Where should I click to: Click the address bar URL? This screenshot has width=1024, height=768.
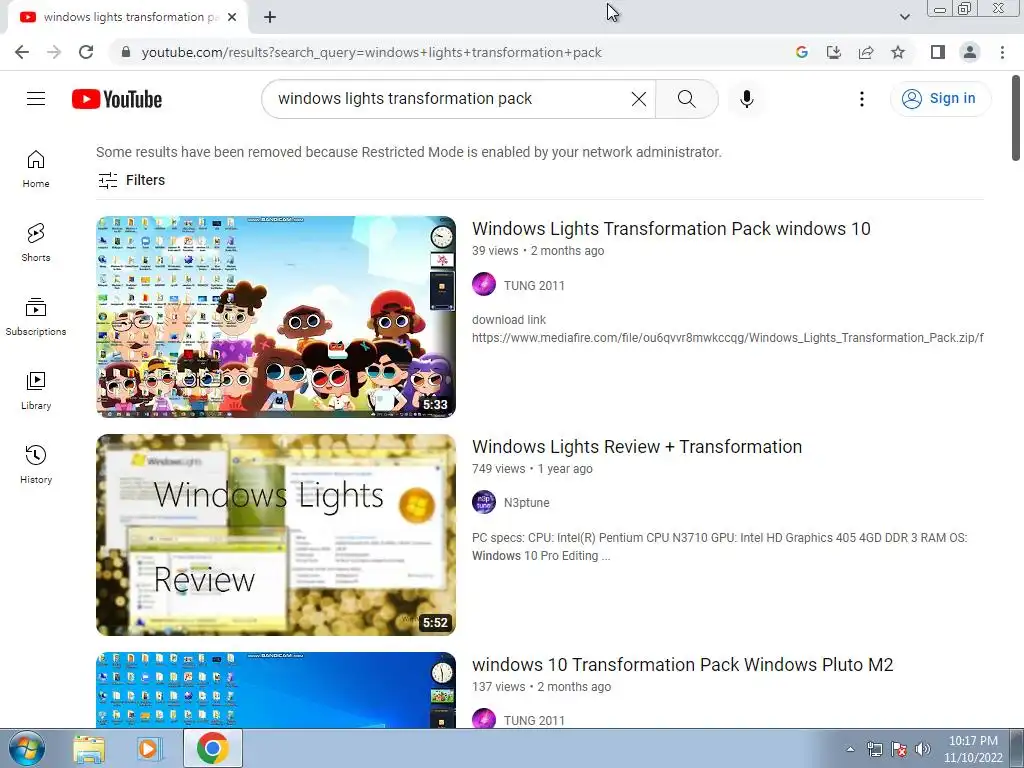click(372, 52)
